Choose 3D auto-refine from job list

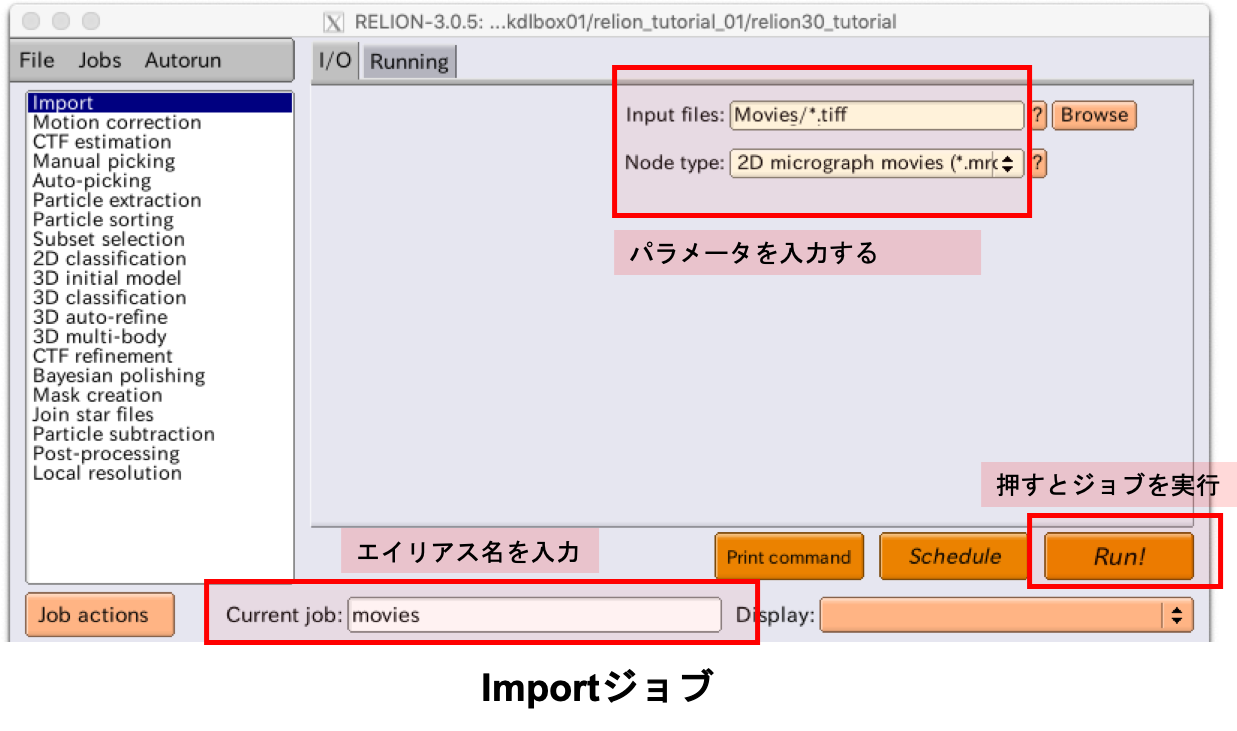pyautogui.click(x=161, y=318)
